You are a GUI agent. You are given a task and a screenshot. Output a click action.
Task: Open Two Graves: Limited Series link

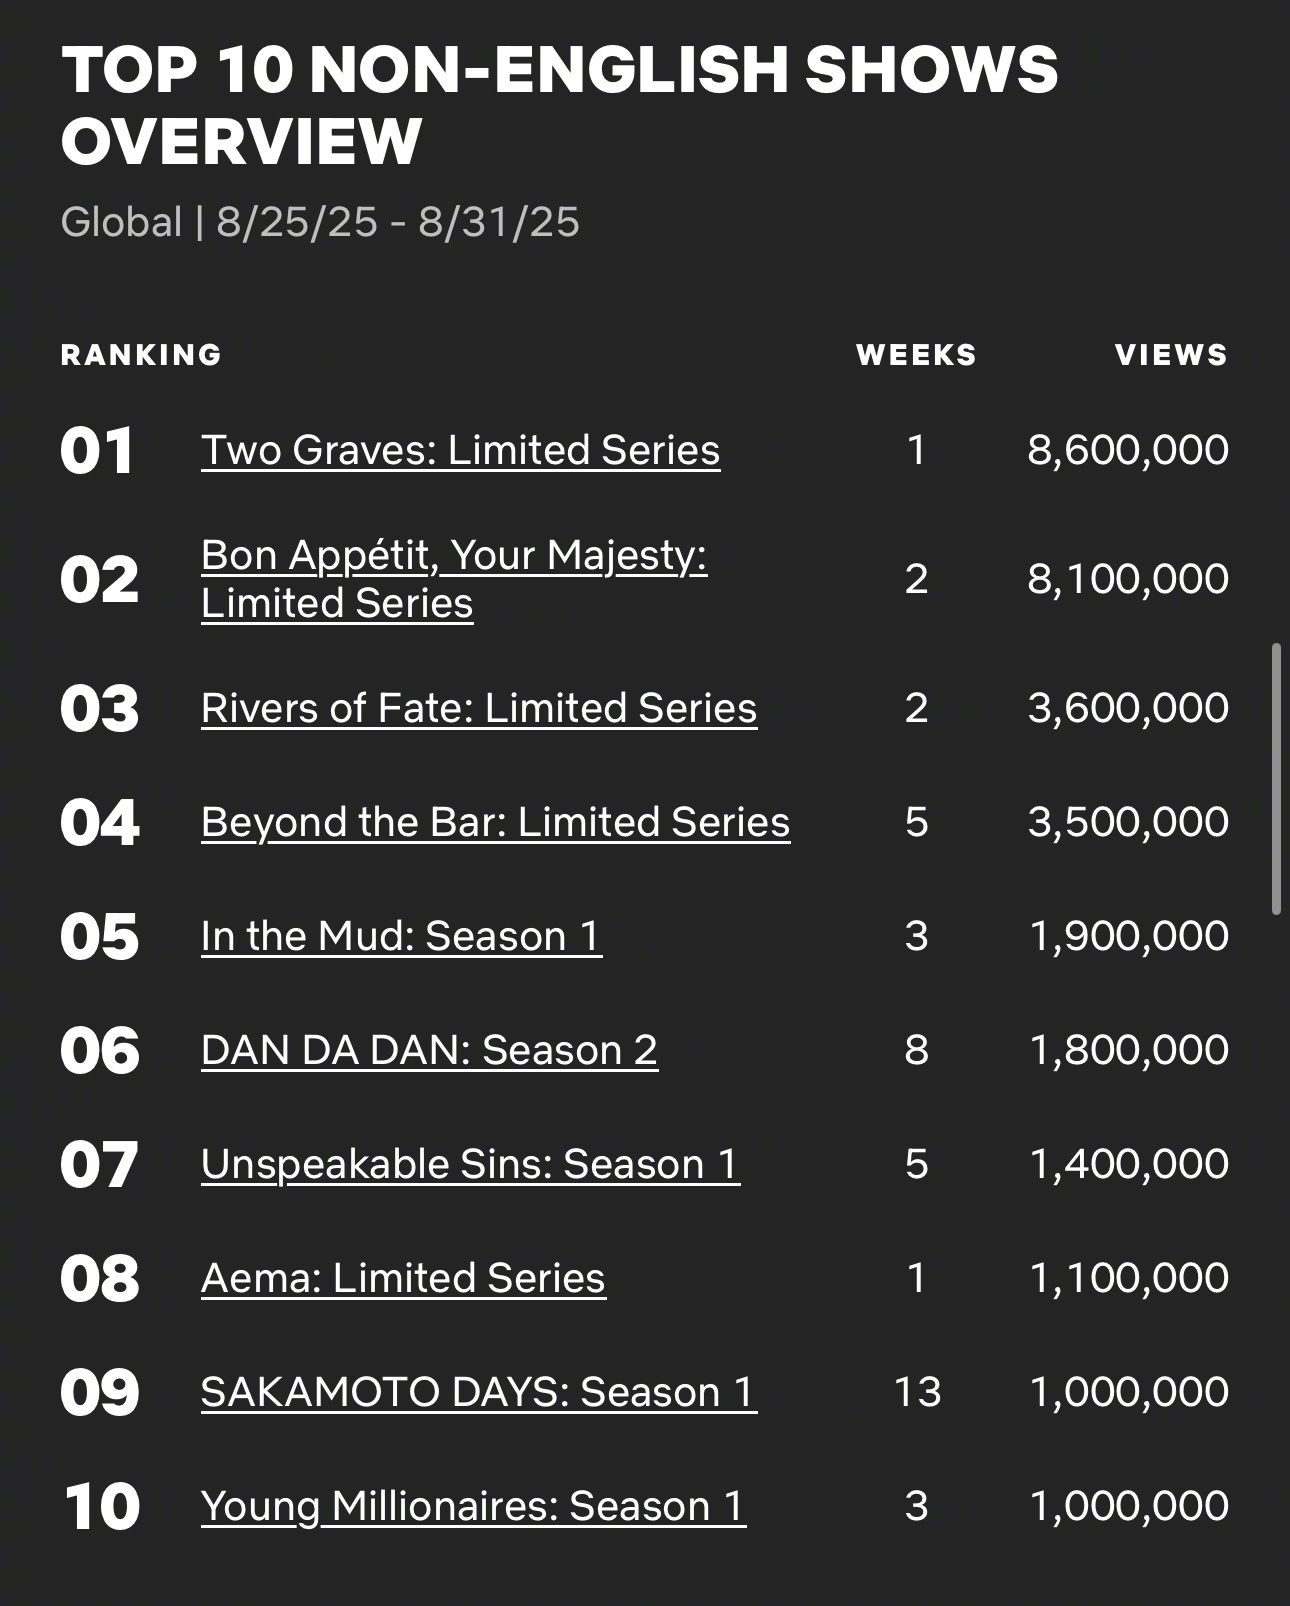(x=460, y=451)
